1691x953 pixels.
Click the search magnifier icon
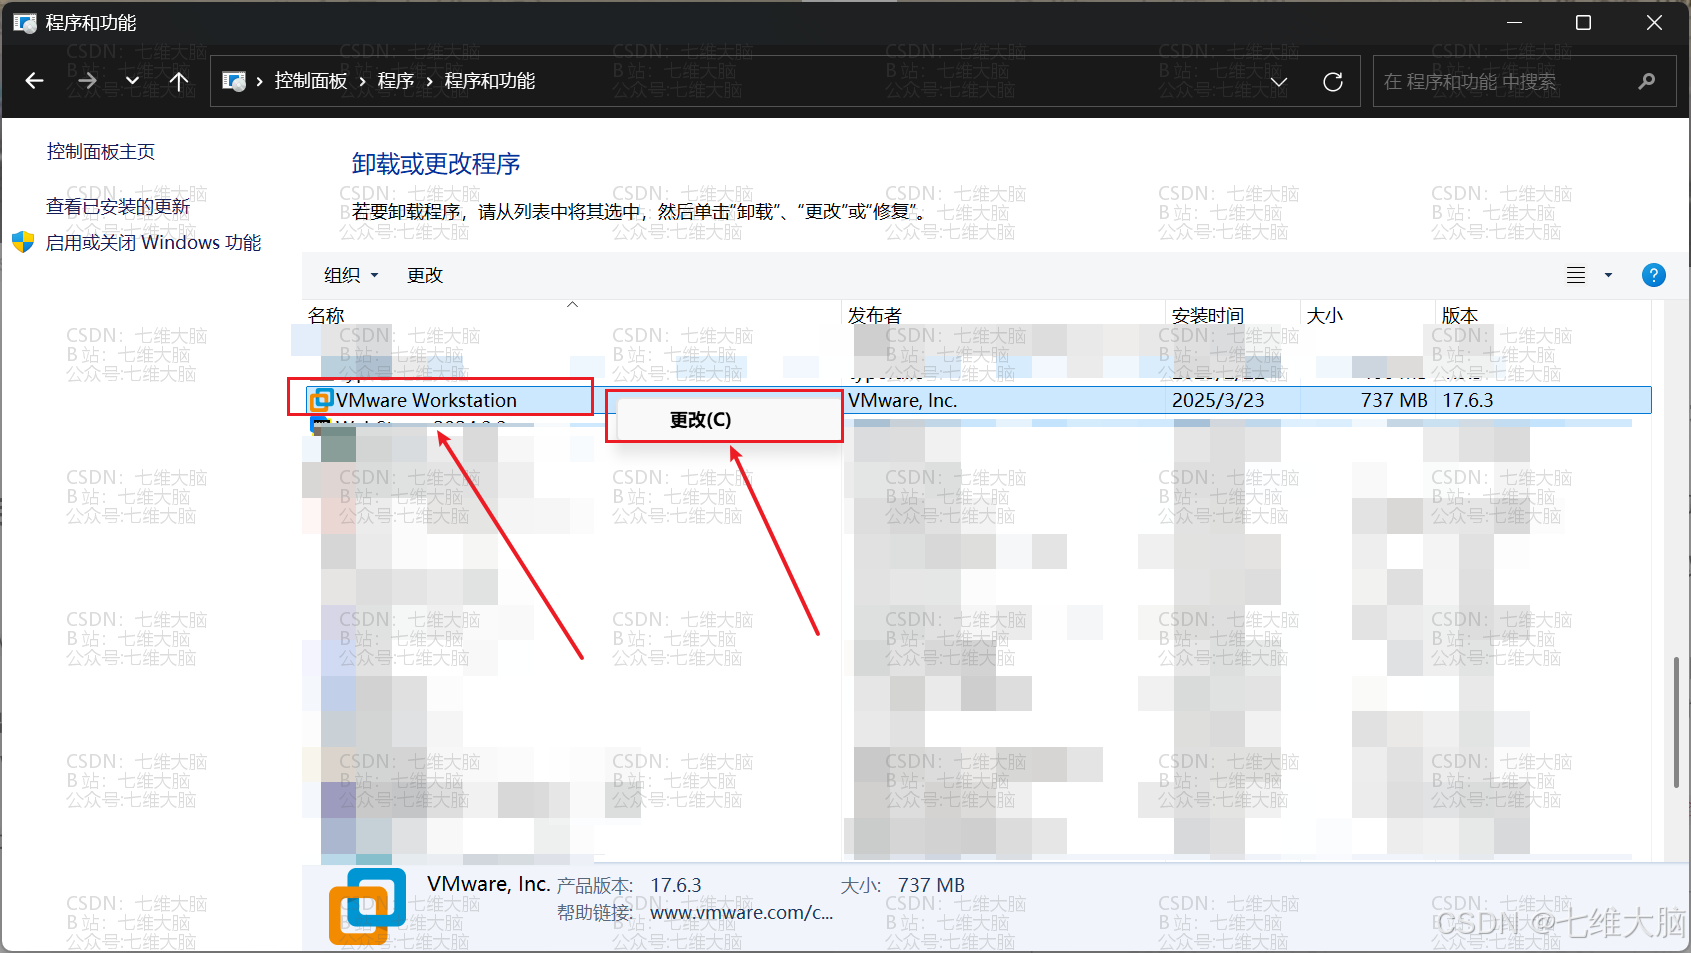(1647, 82)
